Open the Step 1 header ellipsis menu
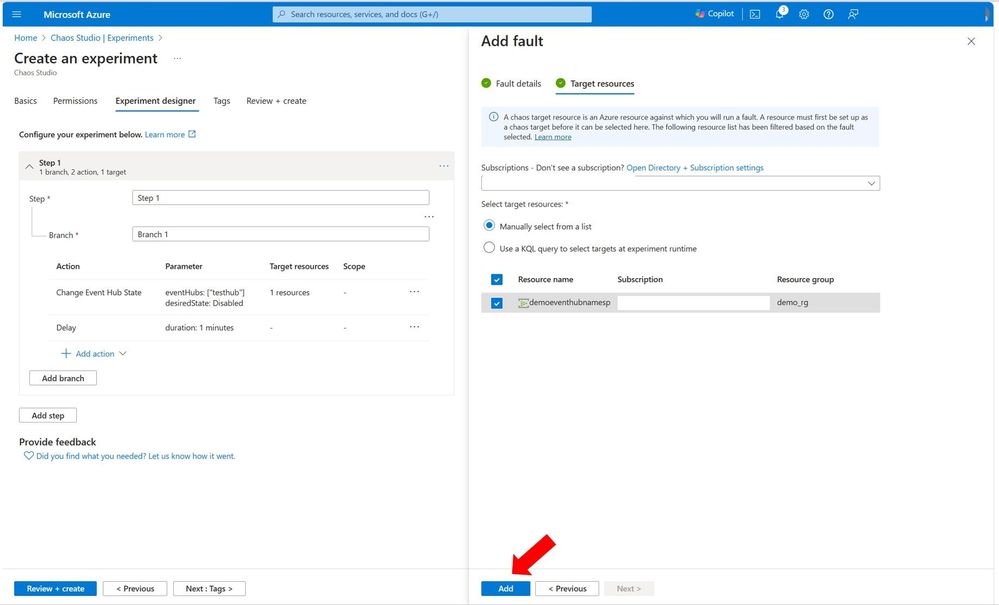 [x=443, y=166]
